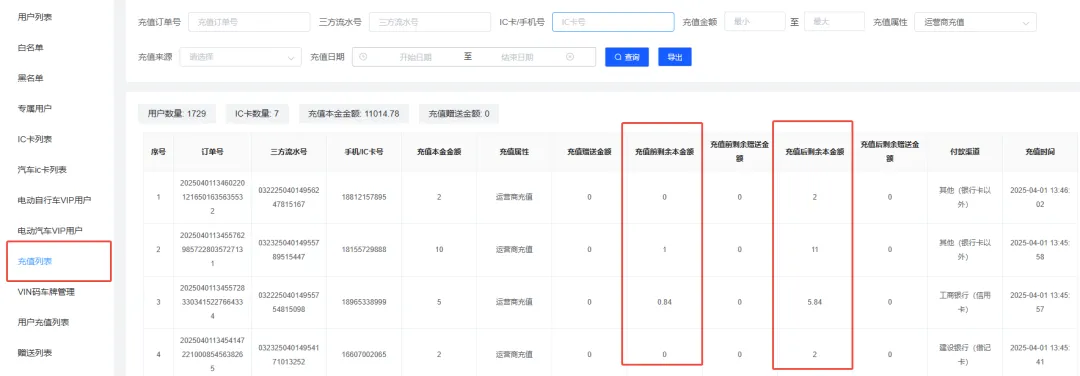The image size is (1080, 376).
Task: Click the clock icon in the 充值日期 field
Action: [x=363, y=57]
